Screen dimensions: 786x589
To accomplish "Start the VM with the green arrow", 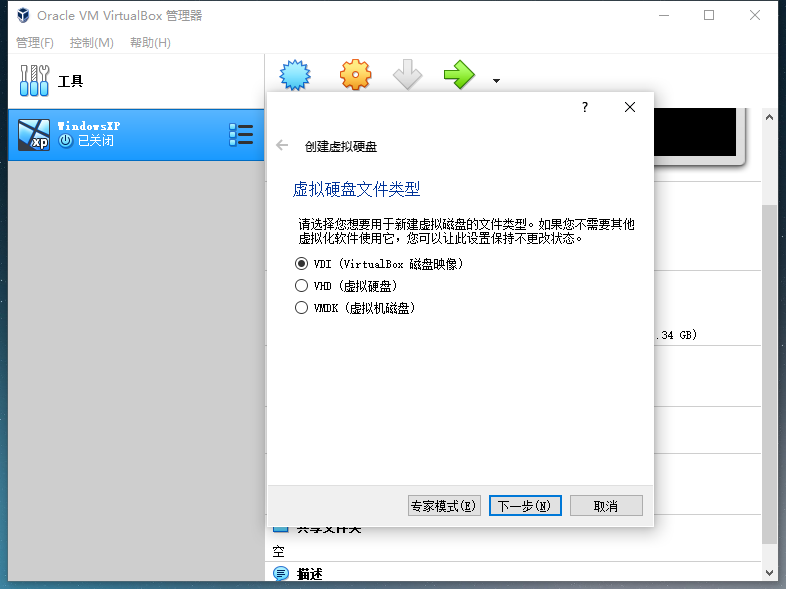I will pyautogui.click(x=459, y=75).
